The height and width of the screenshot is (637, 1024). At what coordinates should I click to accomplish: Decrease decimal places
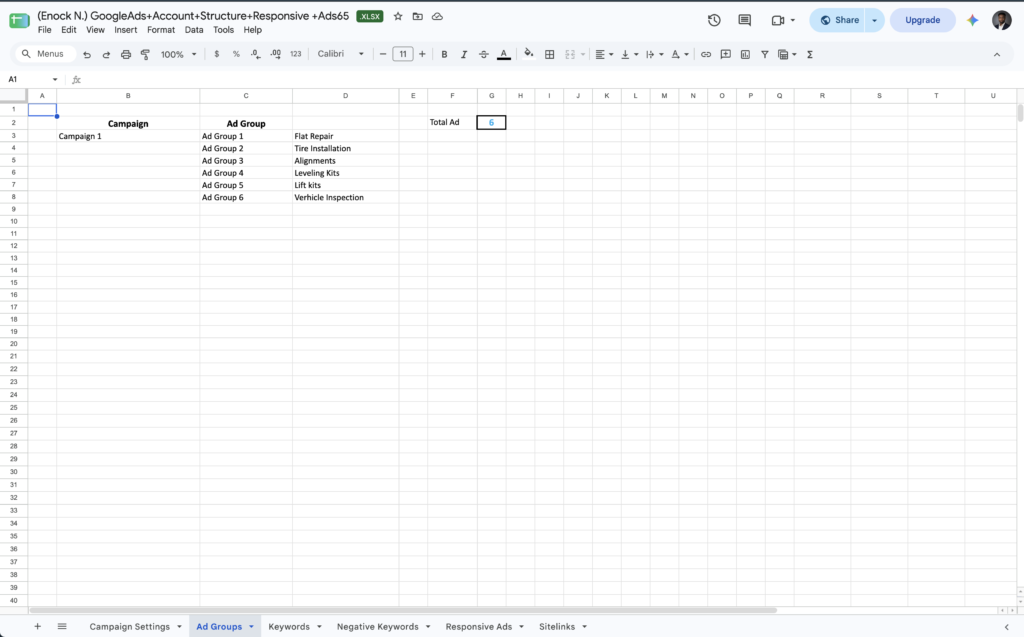[x=255, y=54]
